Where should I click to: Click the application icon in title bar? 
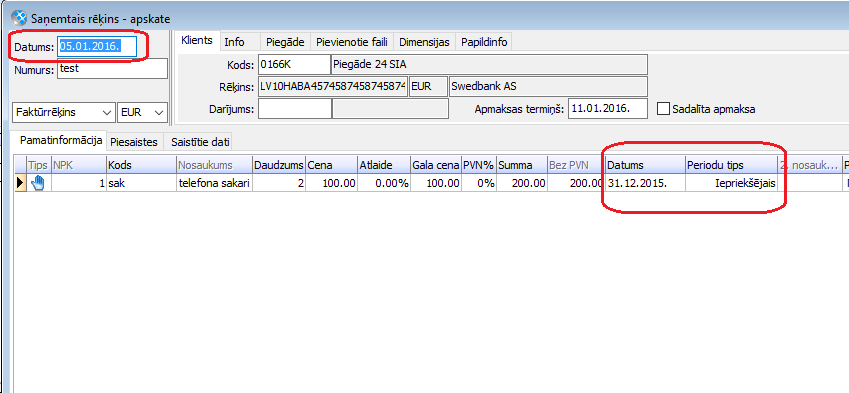pos(19,19)
